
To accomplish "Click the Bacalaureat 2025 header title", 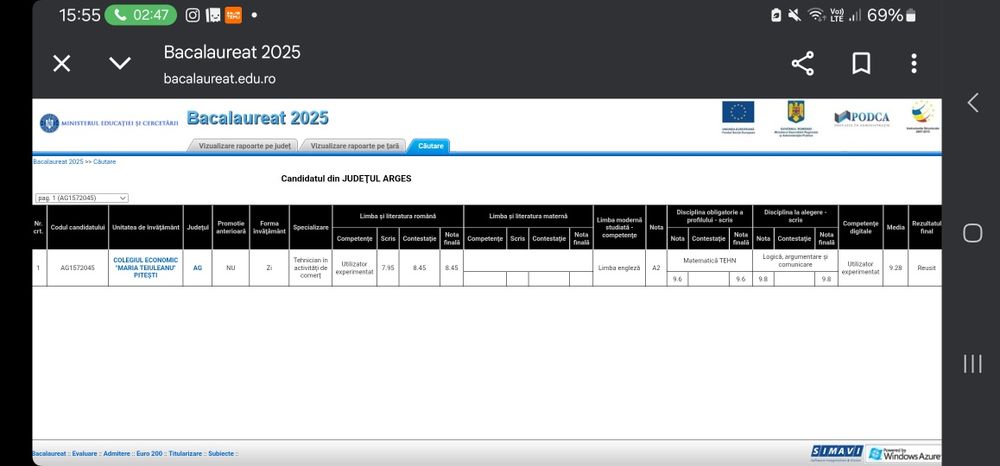I will click(x=258, y=118).
